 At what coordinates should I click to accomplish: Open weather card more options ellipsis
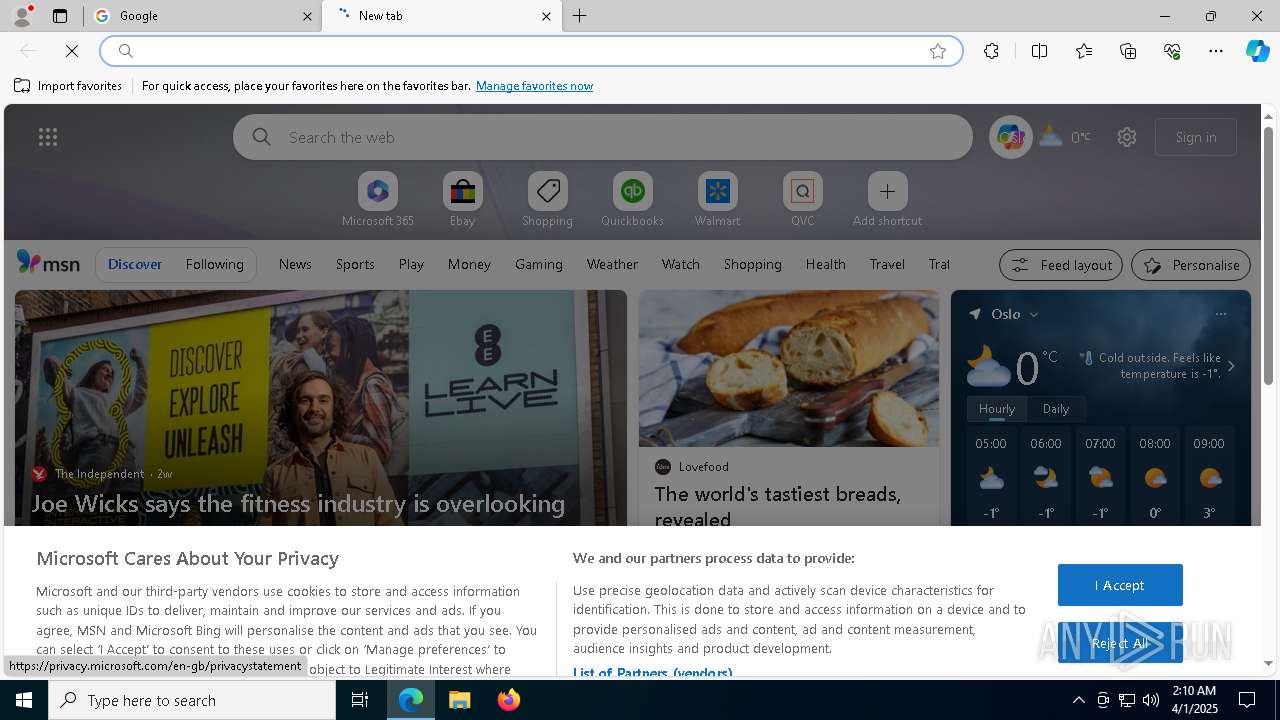[1220, 314]
